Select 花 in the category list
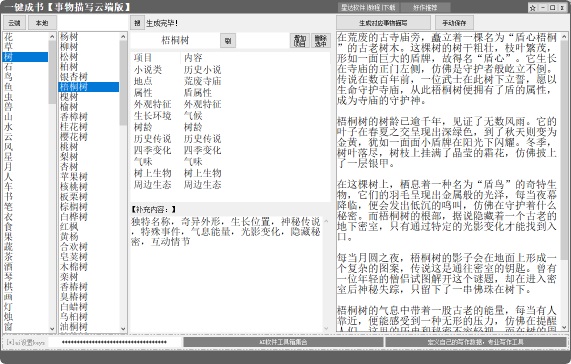 pos(25,37)
